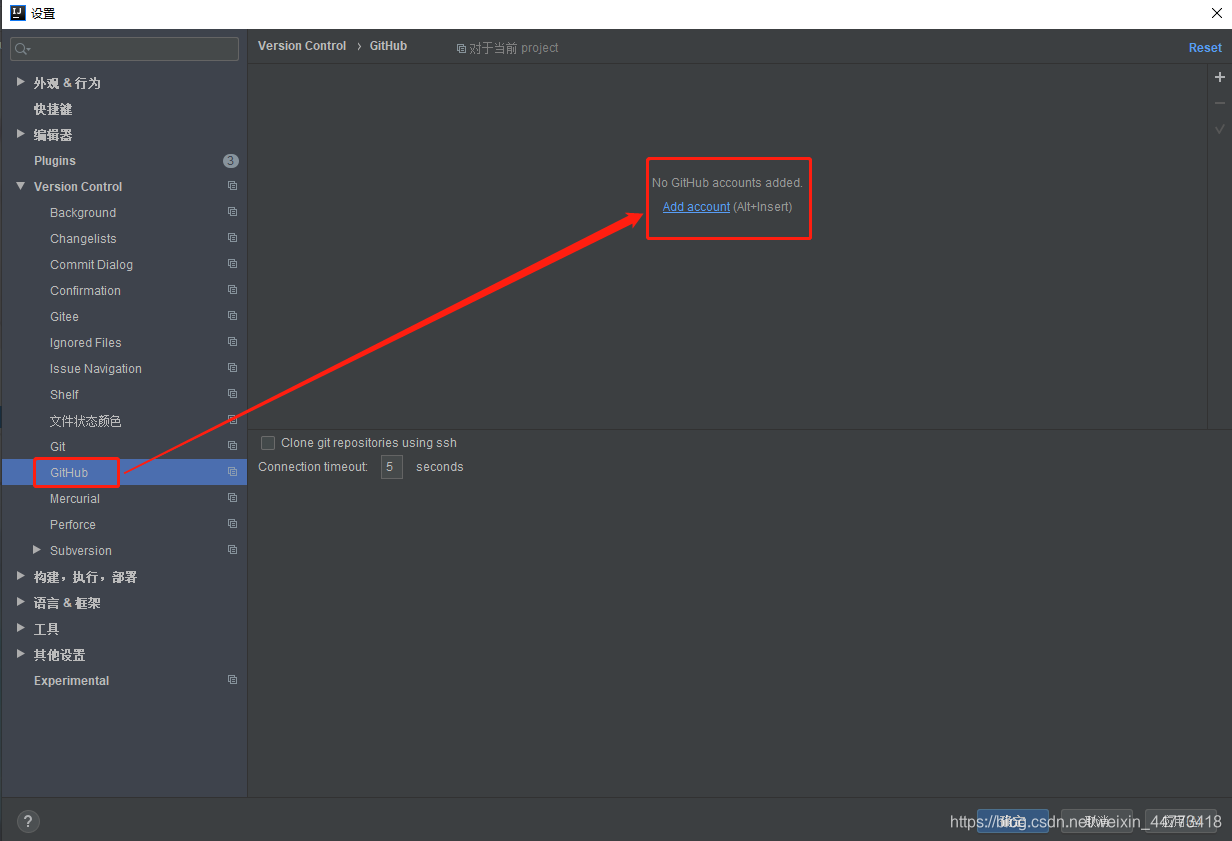The width and height of the screenshot is (1232, 841).
Task: Click the 确定 button
Action: pyautogui.click(x=1013, y=822)
